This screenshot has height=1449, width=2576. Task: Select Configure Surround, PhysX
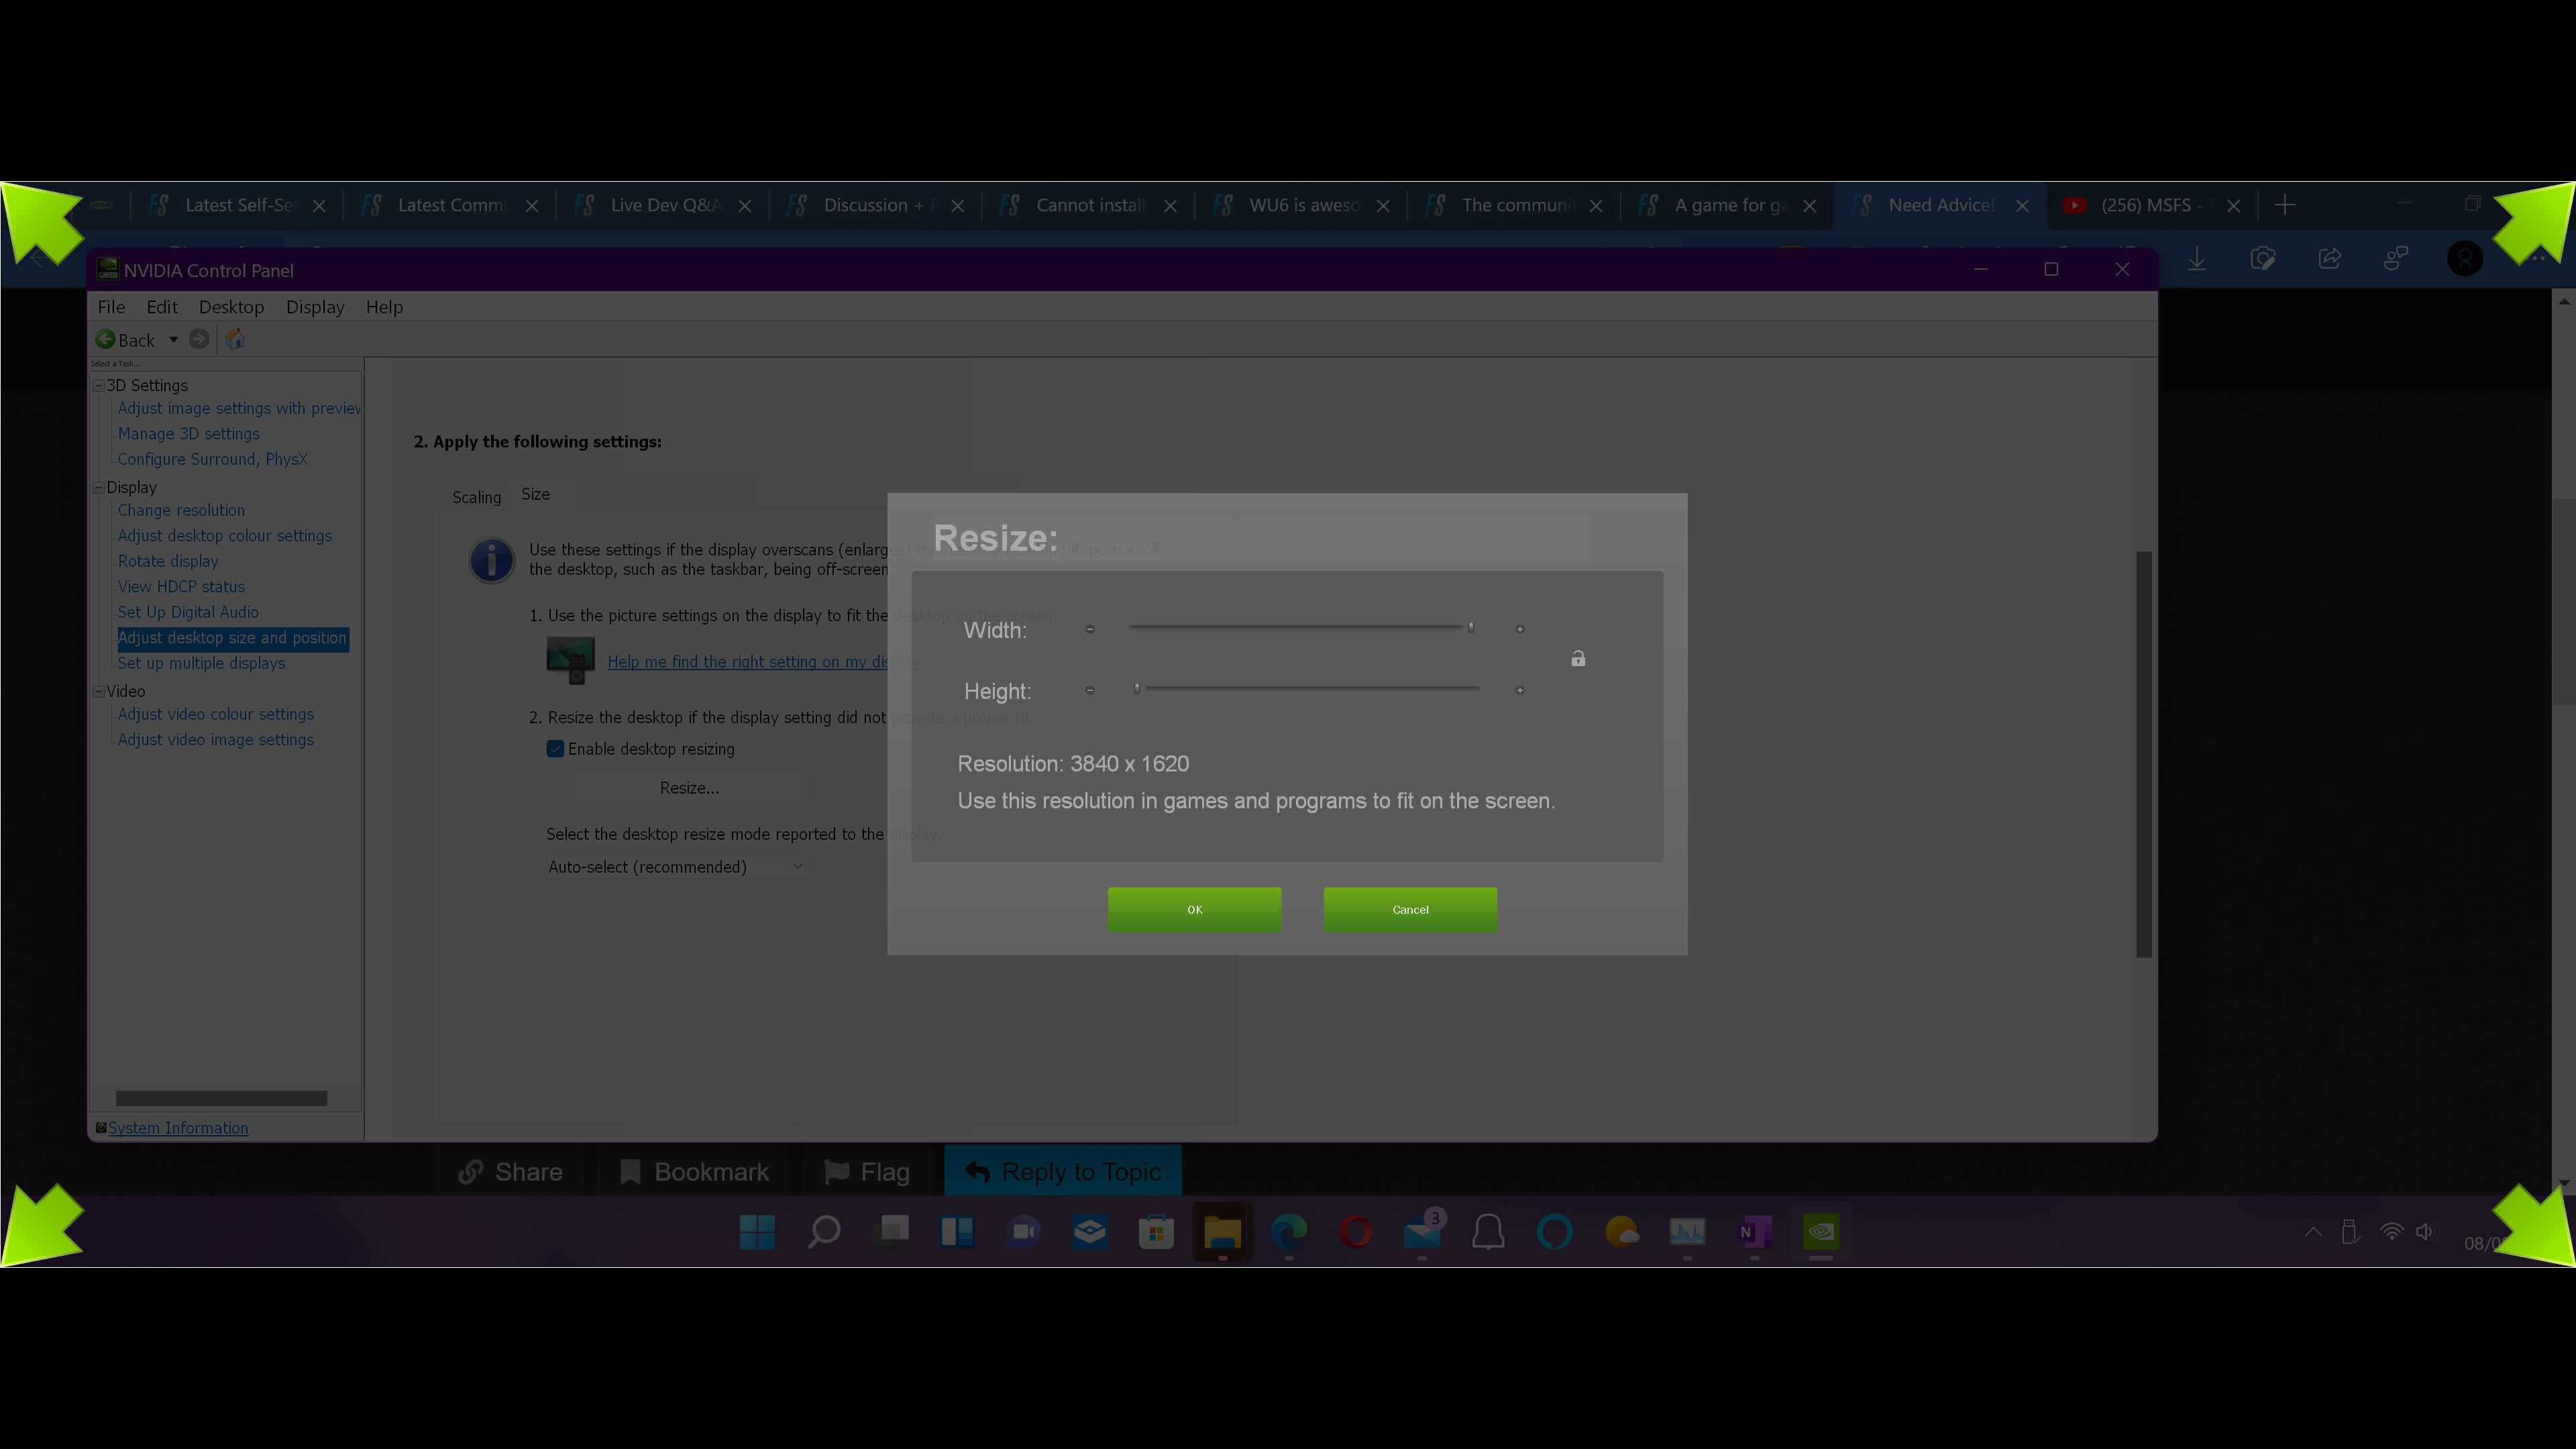pos(212,459)
